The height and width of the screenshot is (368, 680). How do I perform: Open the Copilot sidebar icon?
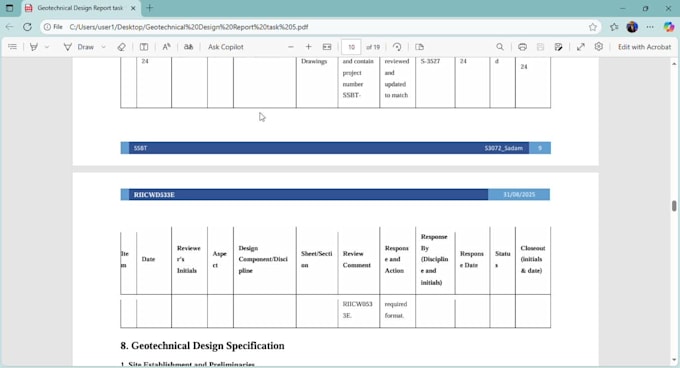coord(669,27)
